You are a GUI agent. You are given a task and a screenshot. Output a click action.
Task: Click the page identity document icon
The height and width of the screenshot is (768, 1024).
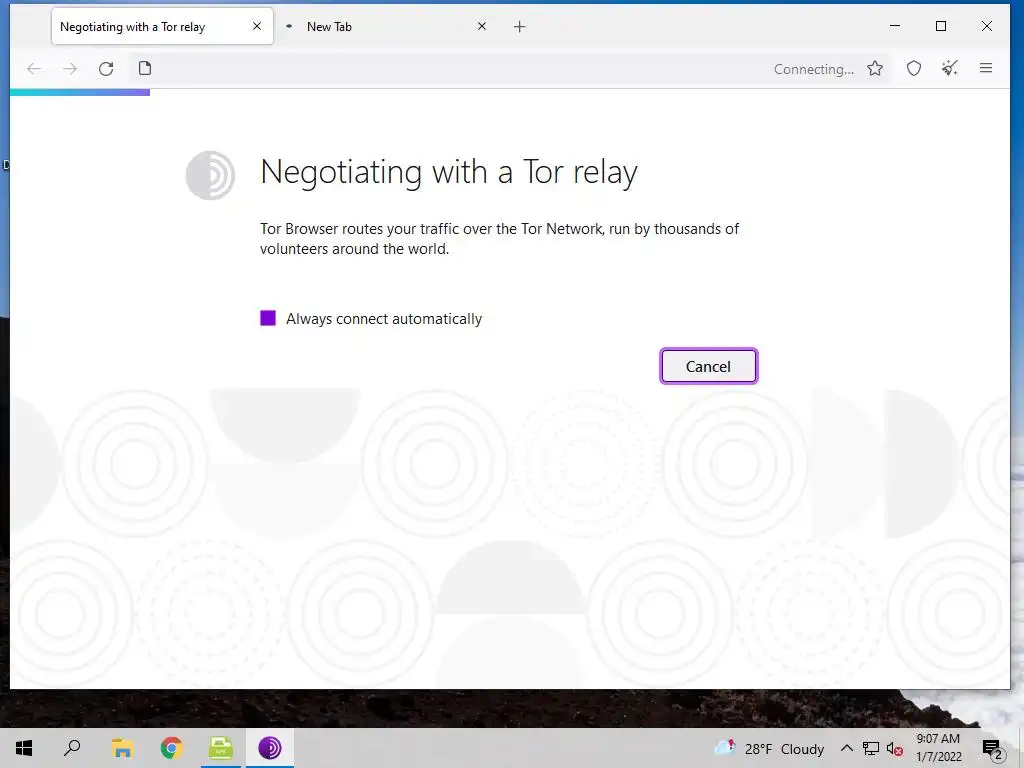pyautogui.click(x=145, y=68)
